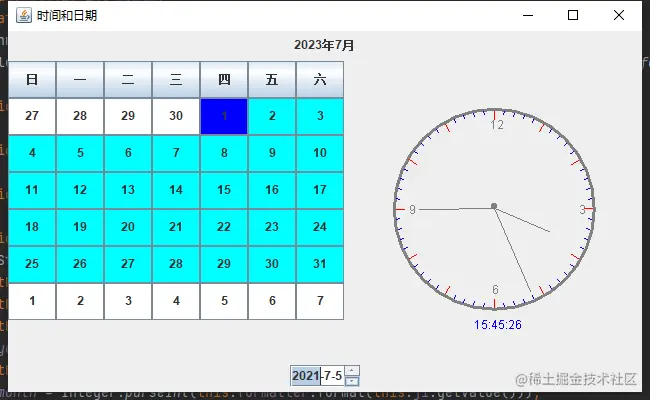Screen dimensions: 650x400
Task: Decrease the date with the spinner down arrow
Action: pos(352,381)
